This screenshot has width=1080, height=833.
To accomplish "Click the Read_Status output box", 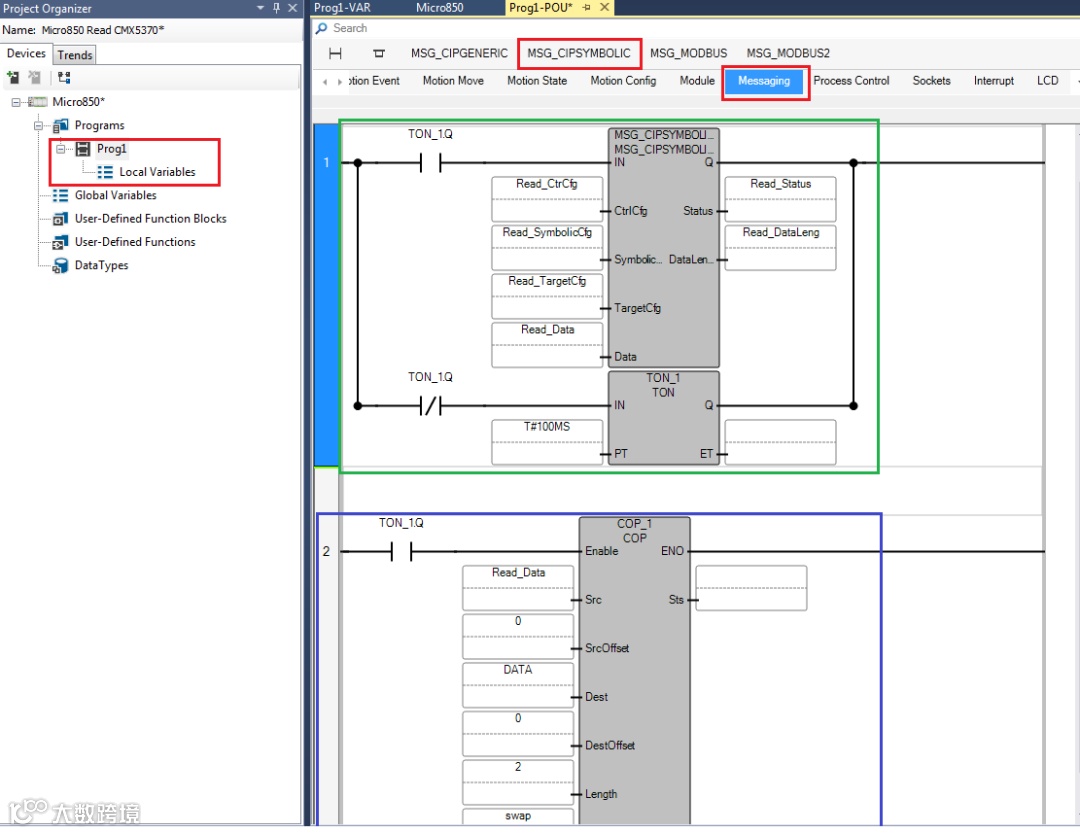I will [780, 199].
